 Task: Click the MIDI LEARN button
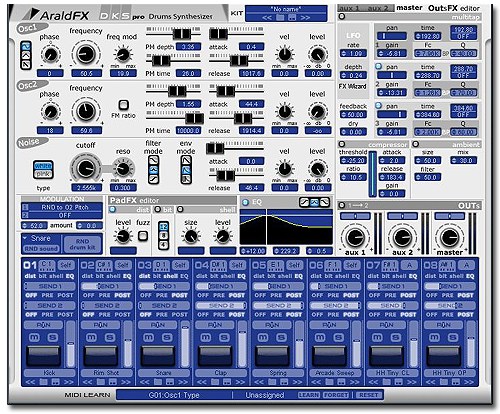point(309,395)
